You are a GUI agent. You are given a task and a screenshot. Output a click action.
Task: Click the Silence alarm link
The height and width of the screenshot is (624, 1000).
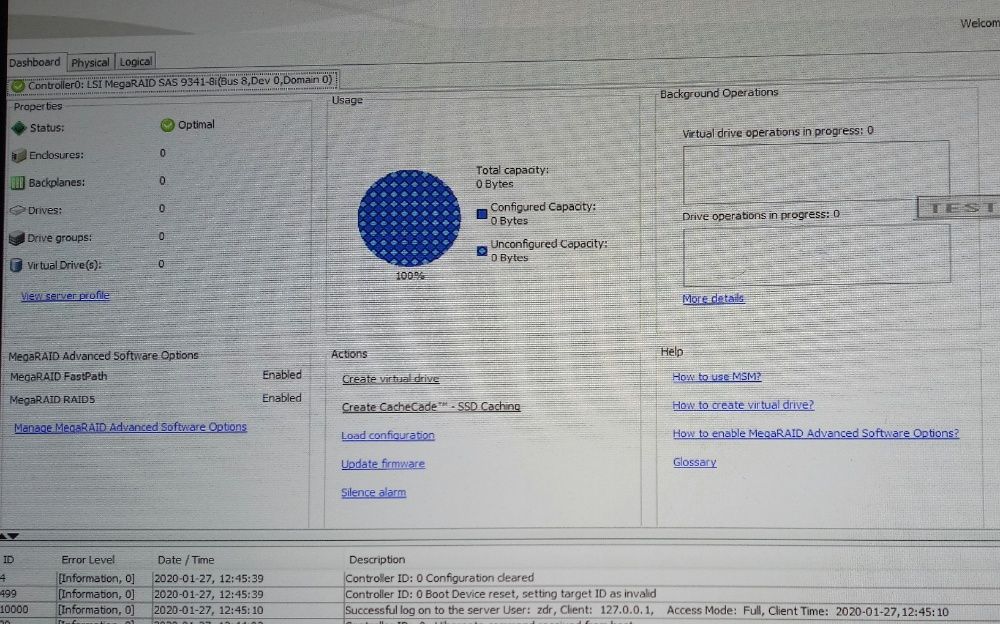(x=373, y=492)
